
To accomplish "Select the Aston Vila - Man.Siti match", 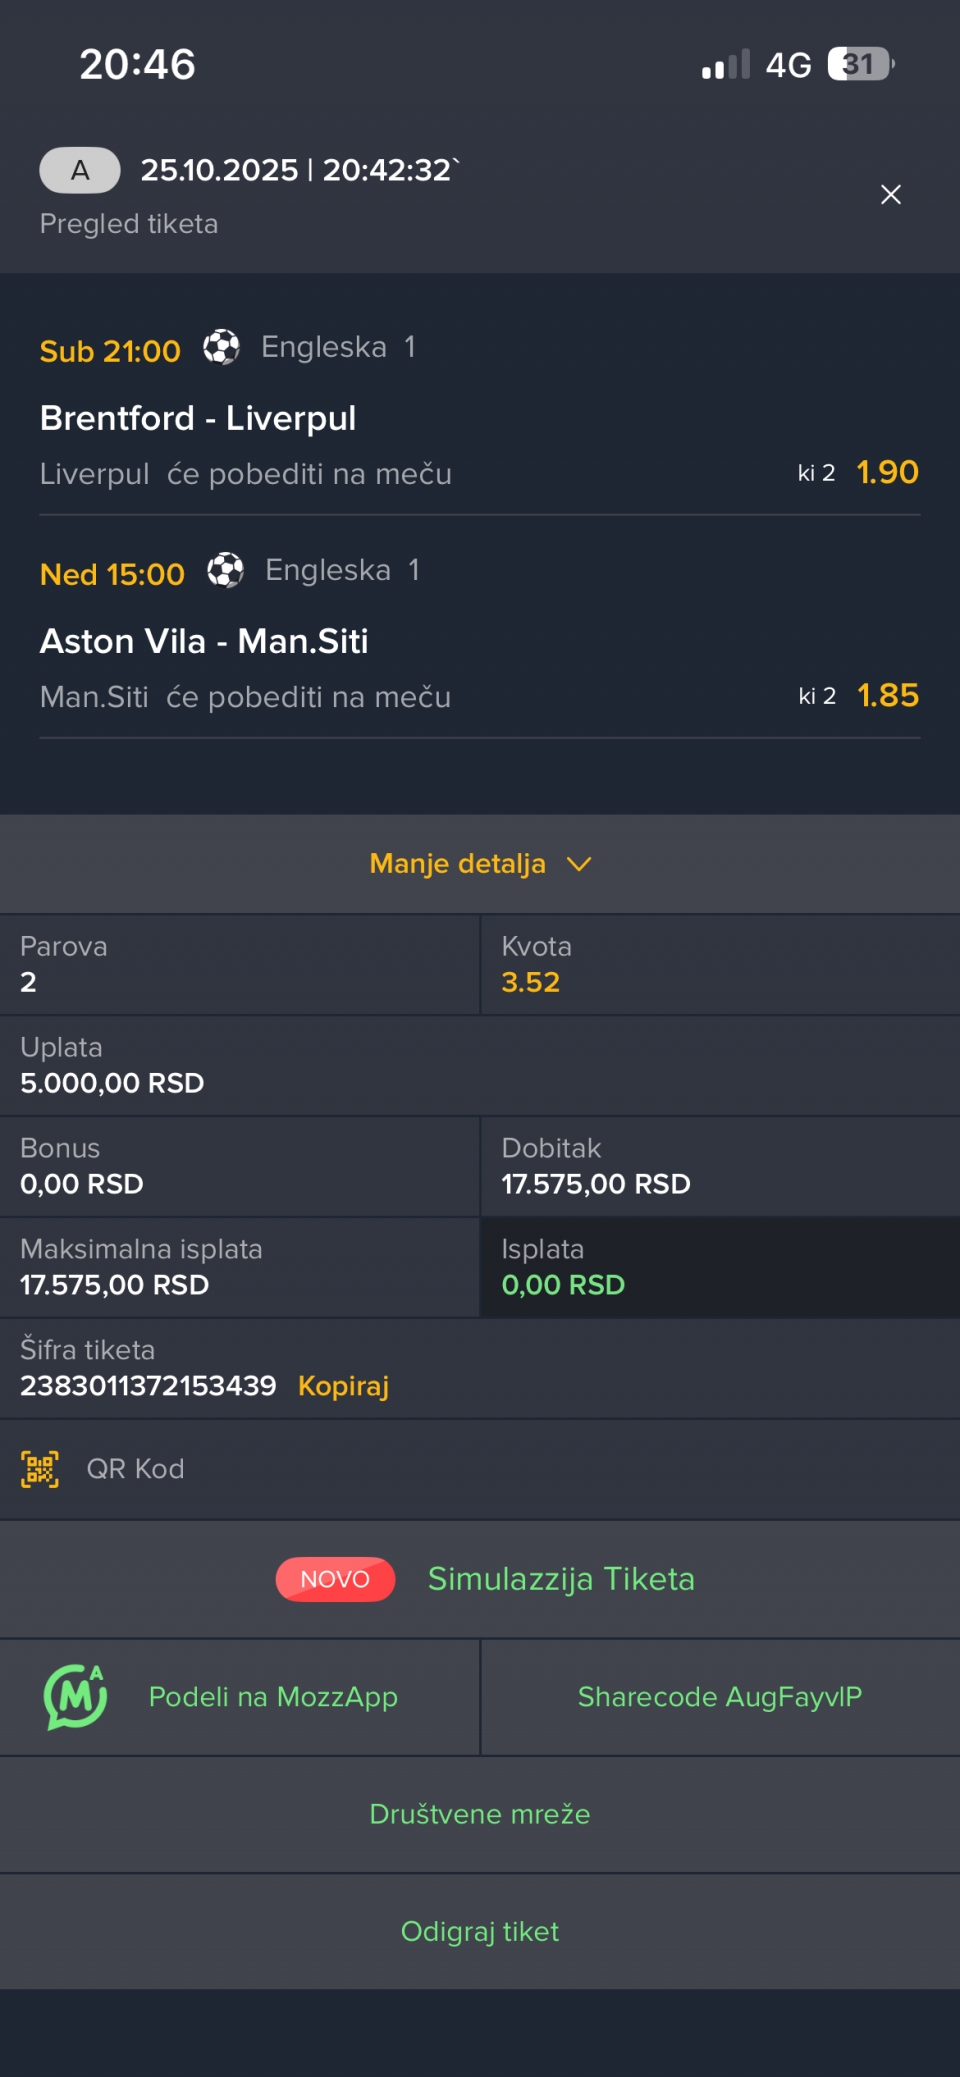I will pyautogui.click(x=204, y=641).
